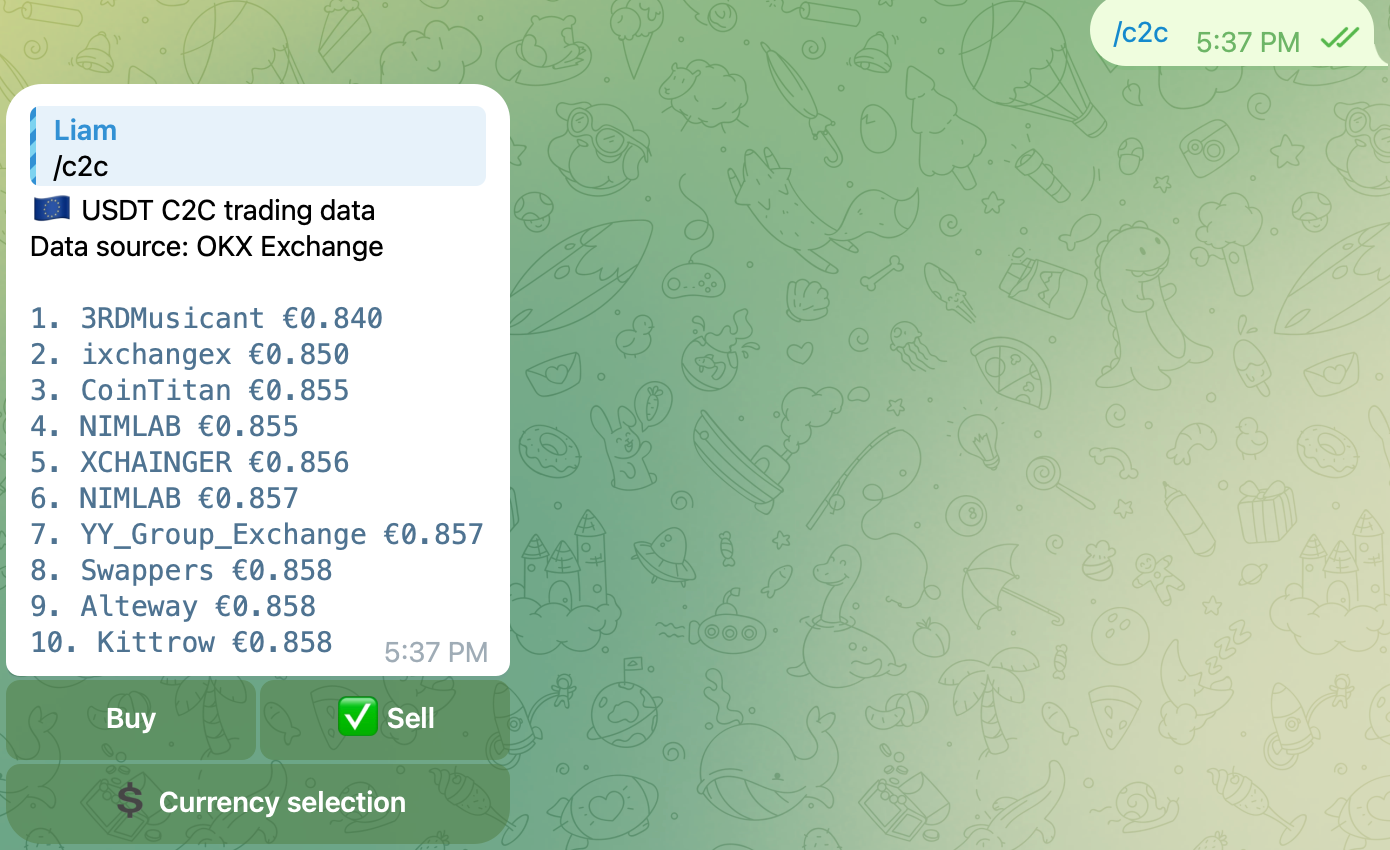This screenshot has height=850, width=1390.
Task: Click the /c2c command in sent message
Action: 1141,32
